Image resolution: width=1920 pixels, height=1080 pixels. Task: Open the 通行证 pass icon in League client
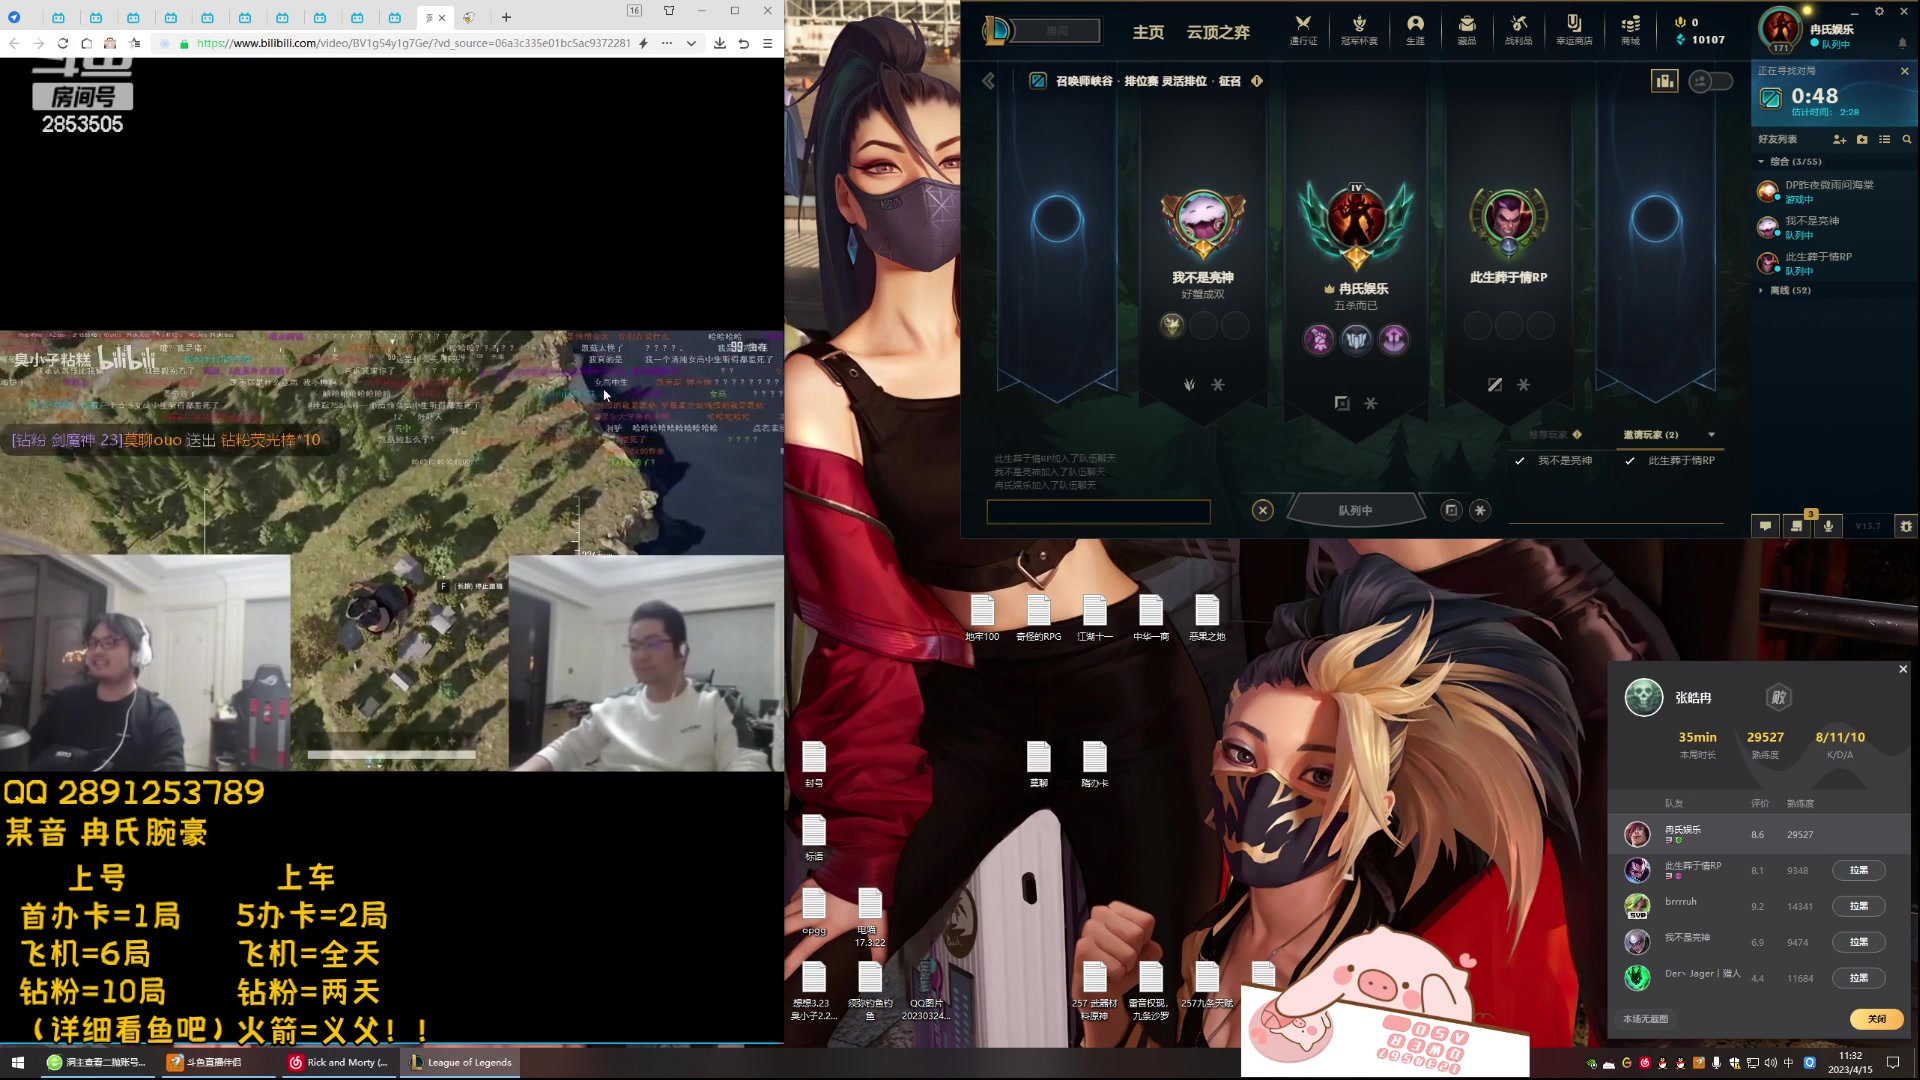(1302, 30)
